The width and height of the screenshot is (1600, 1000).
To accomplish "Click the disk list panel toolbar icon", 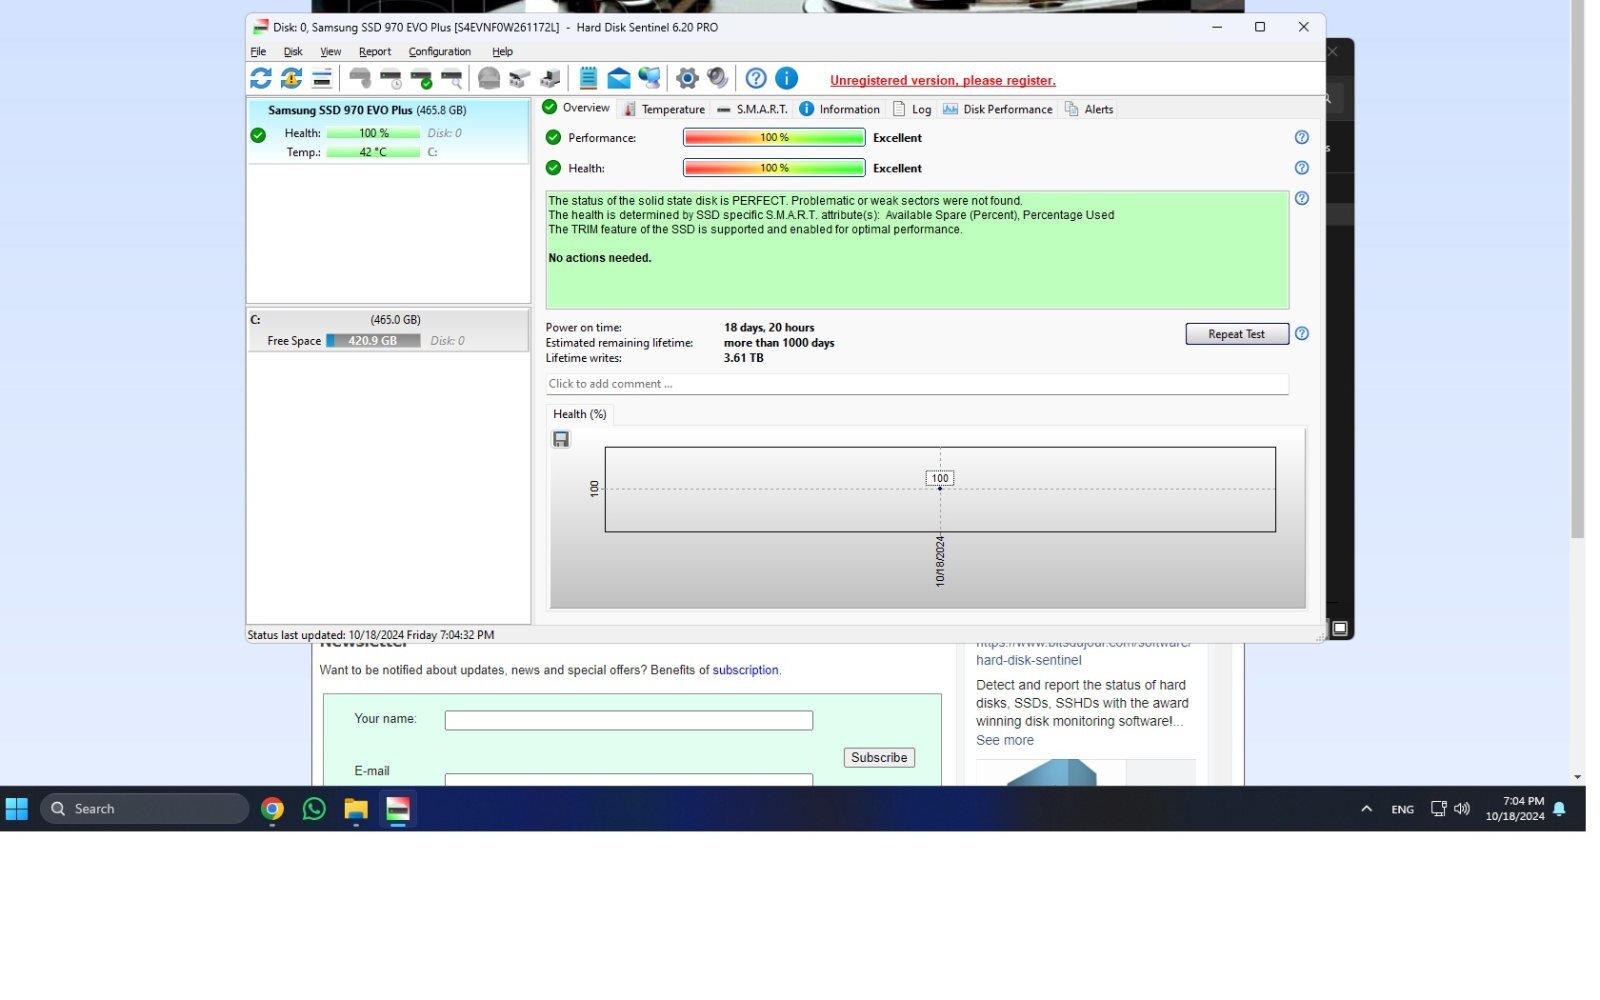I will click(x=322, y=78).
